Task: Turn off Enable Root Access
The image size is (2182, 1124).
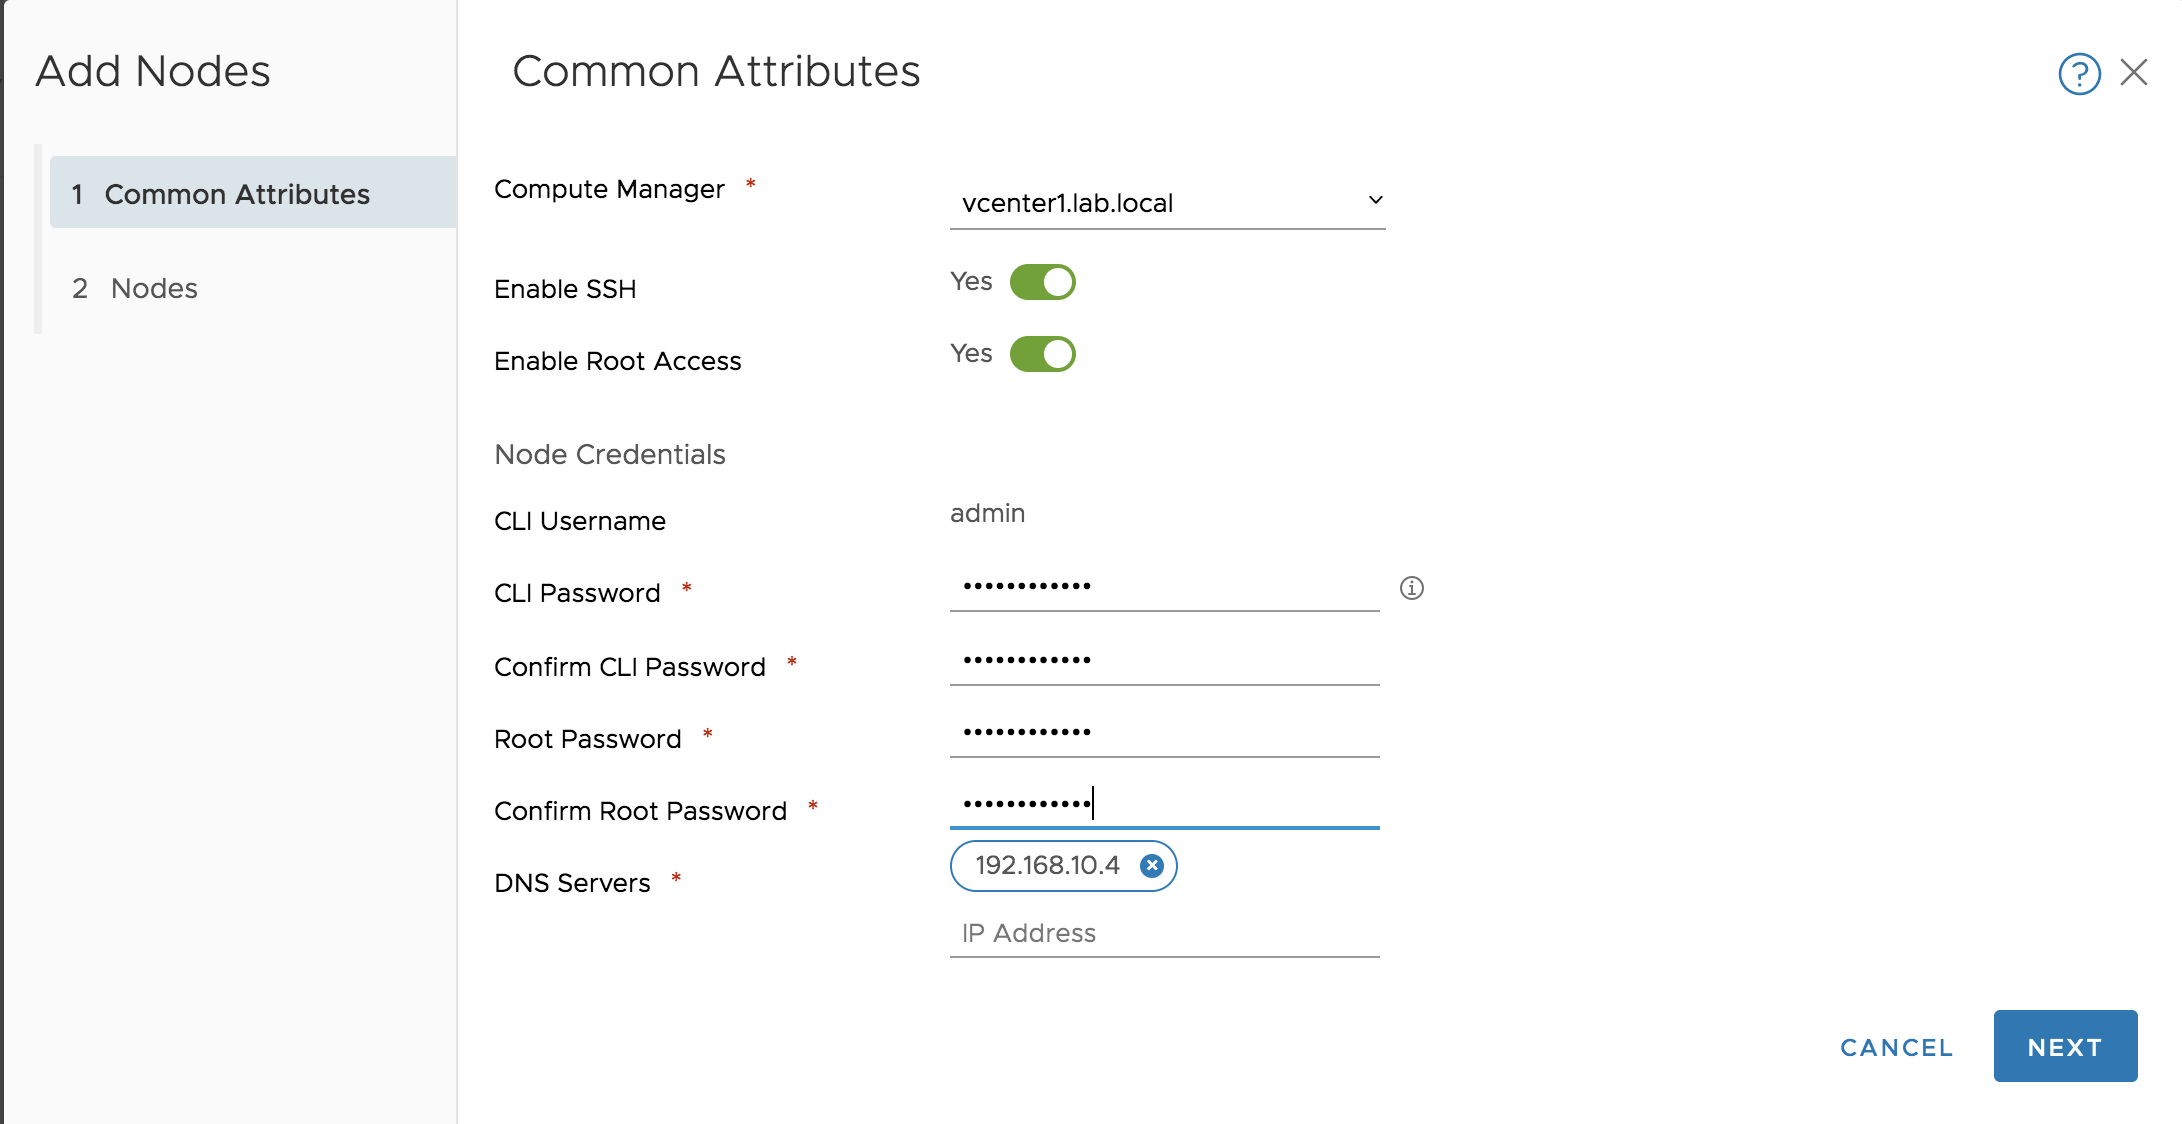Action: point(1042,353)
